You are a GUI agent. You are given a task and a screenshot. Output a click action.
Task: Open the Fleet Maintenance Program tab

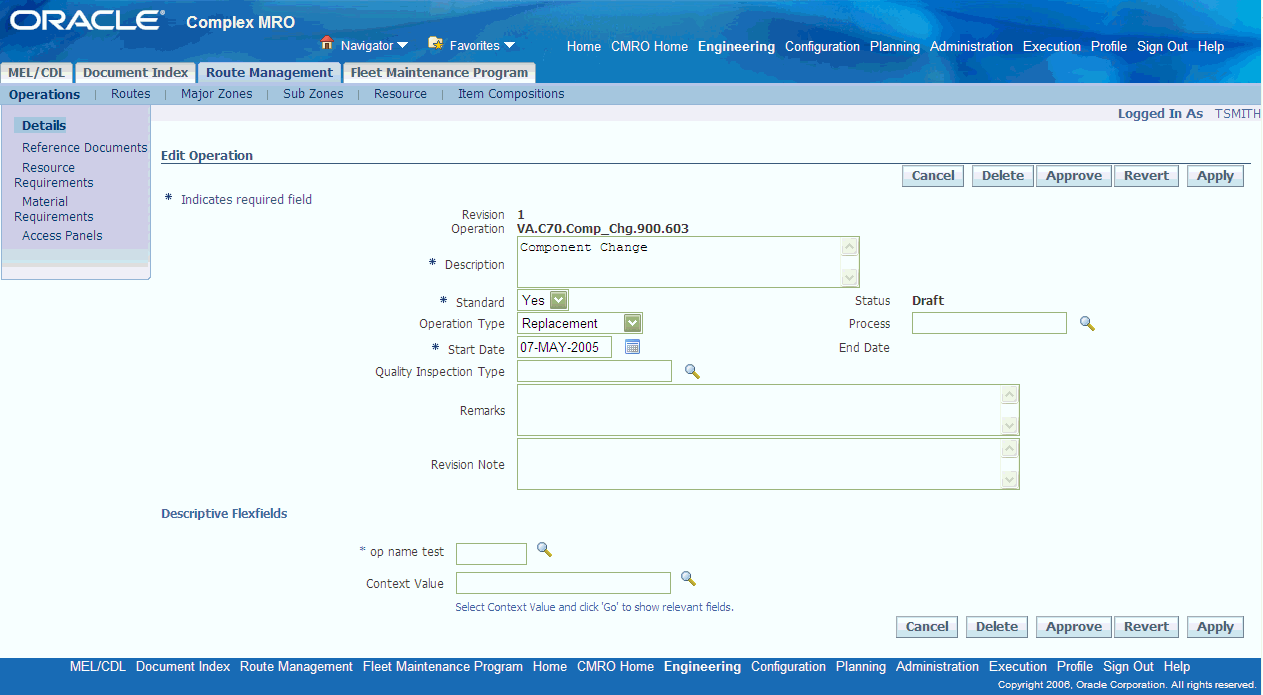click(439, 73)
